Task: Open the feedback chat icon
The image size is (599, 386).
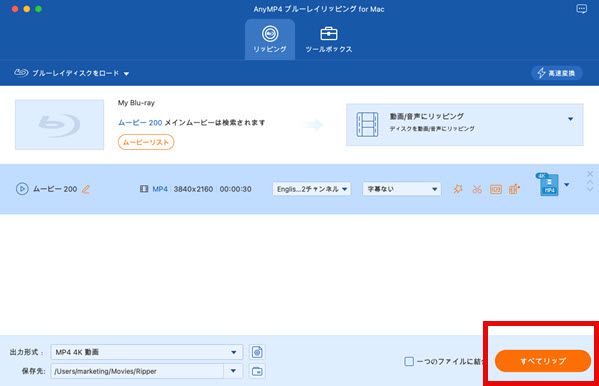Action: pos(581,9)
